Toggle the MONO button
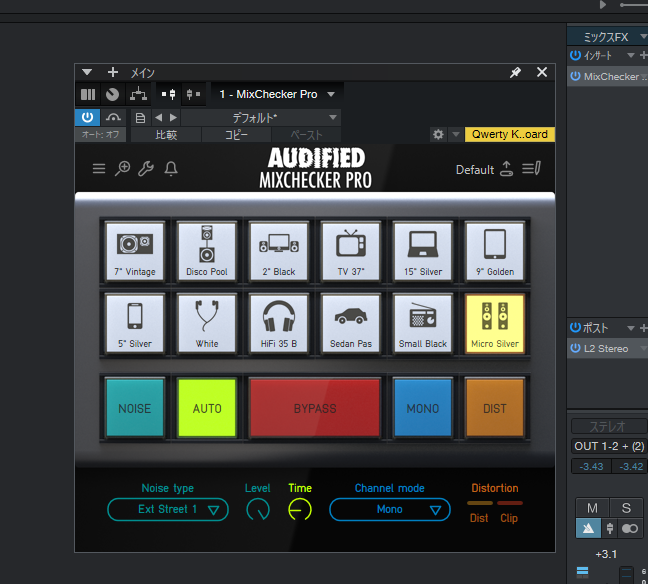The height and width of the screenshot is (584, 648). coord(423,408)
